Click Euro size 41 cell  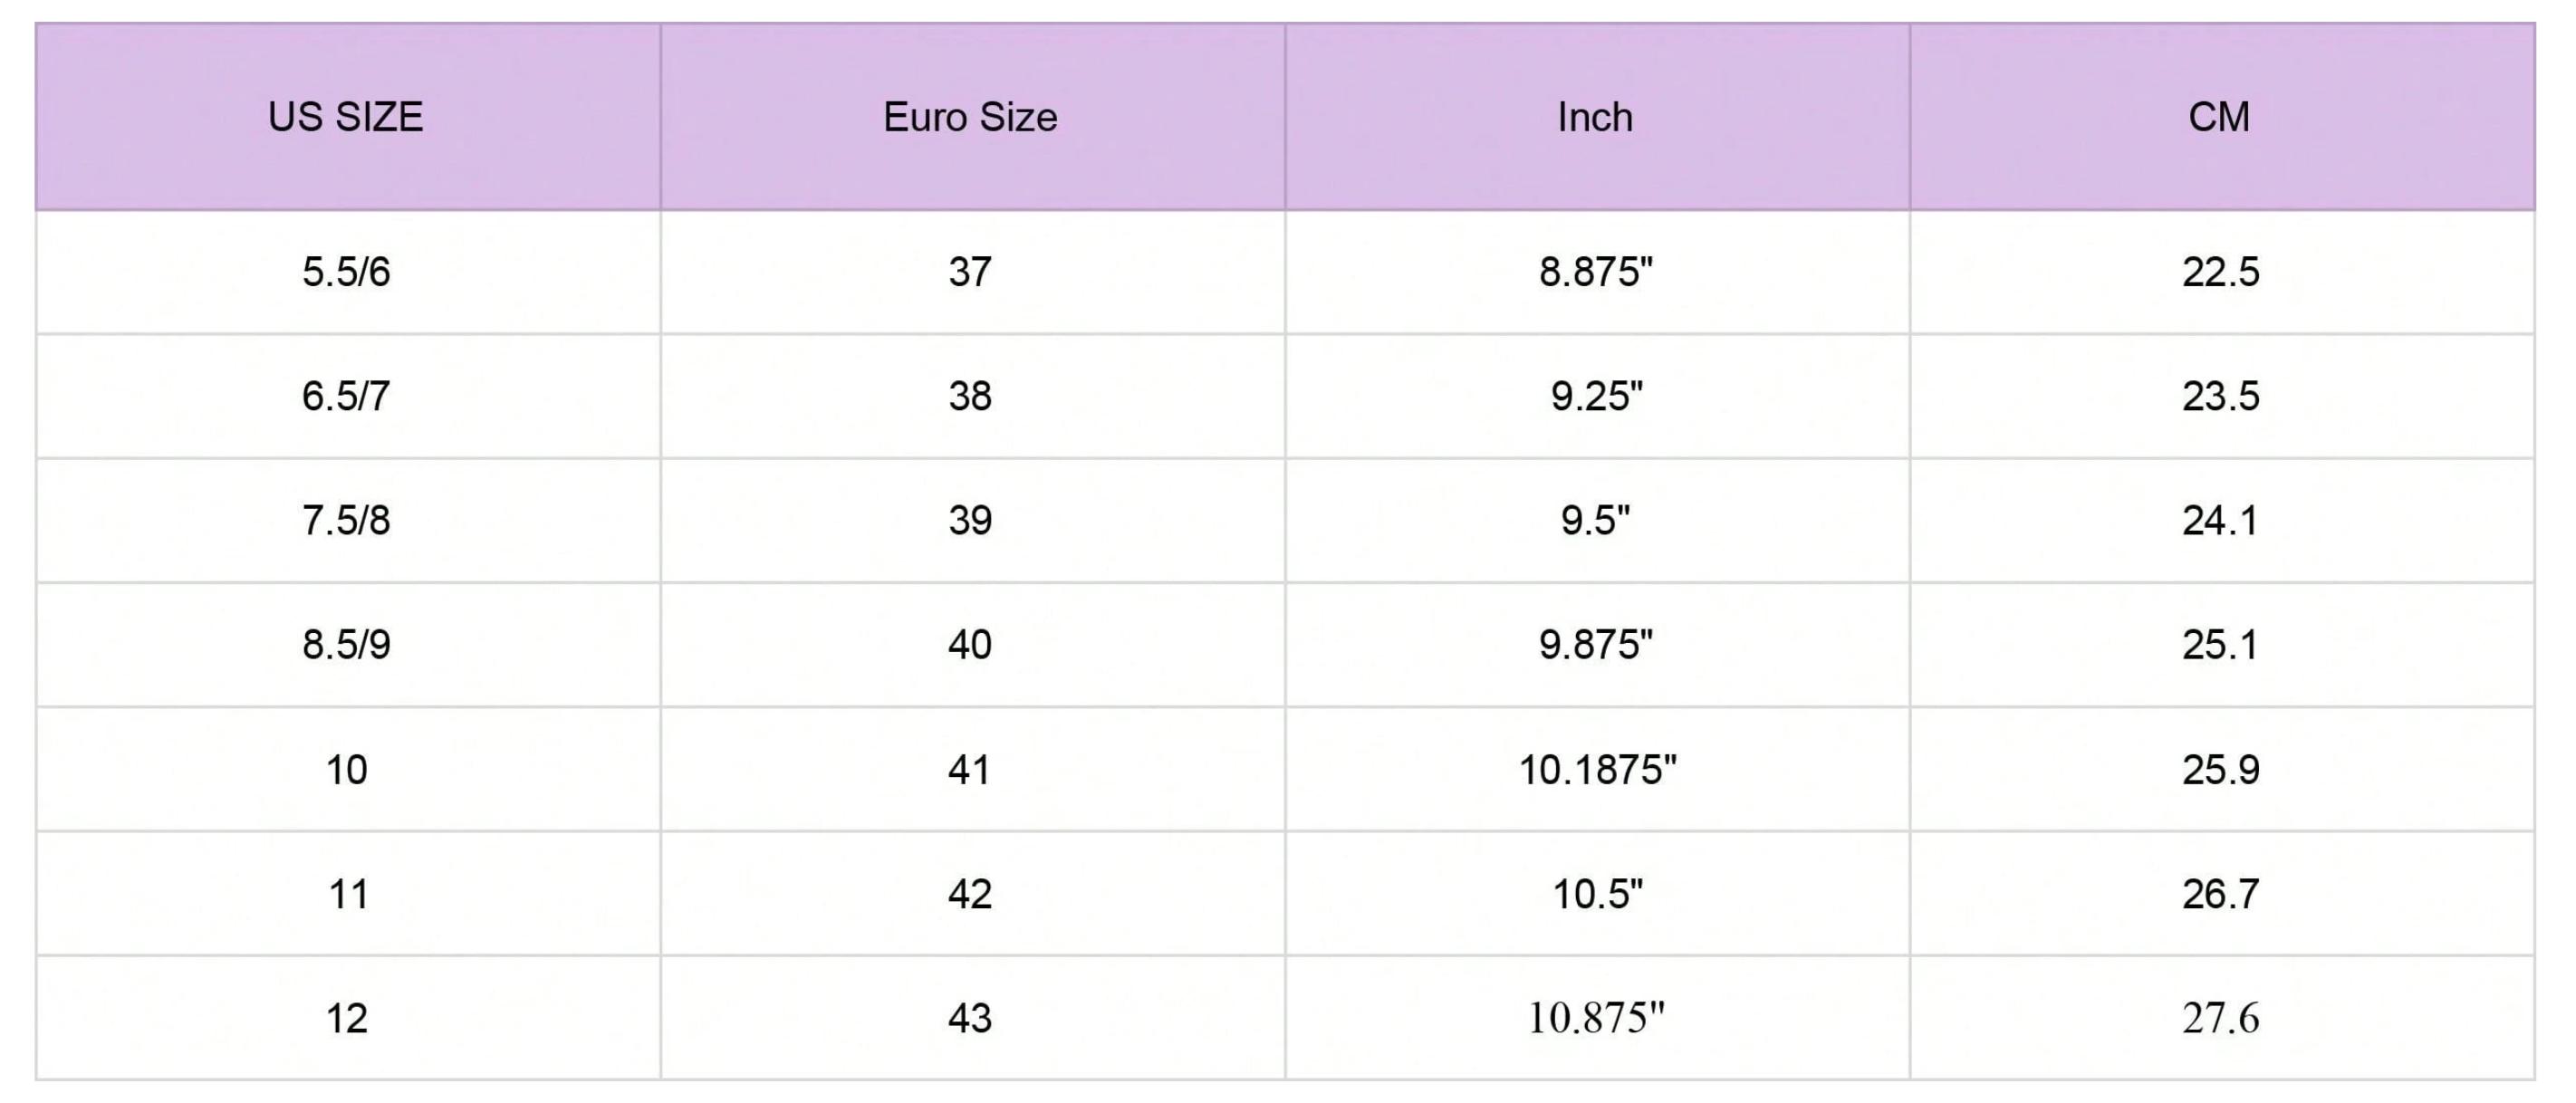pos(970,769)
